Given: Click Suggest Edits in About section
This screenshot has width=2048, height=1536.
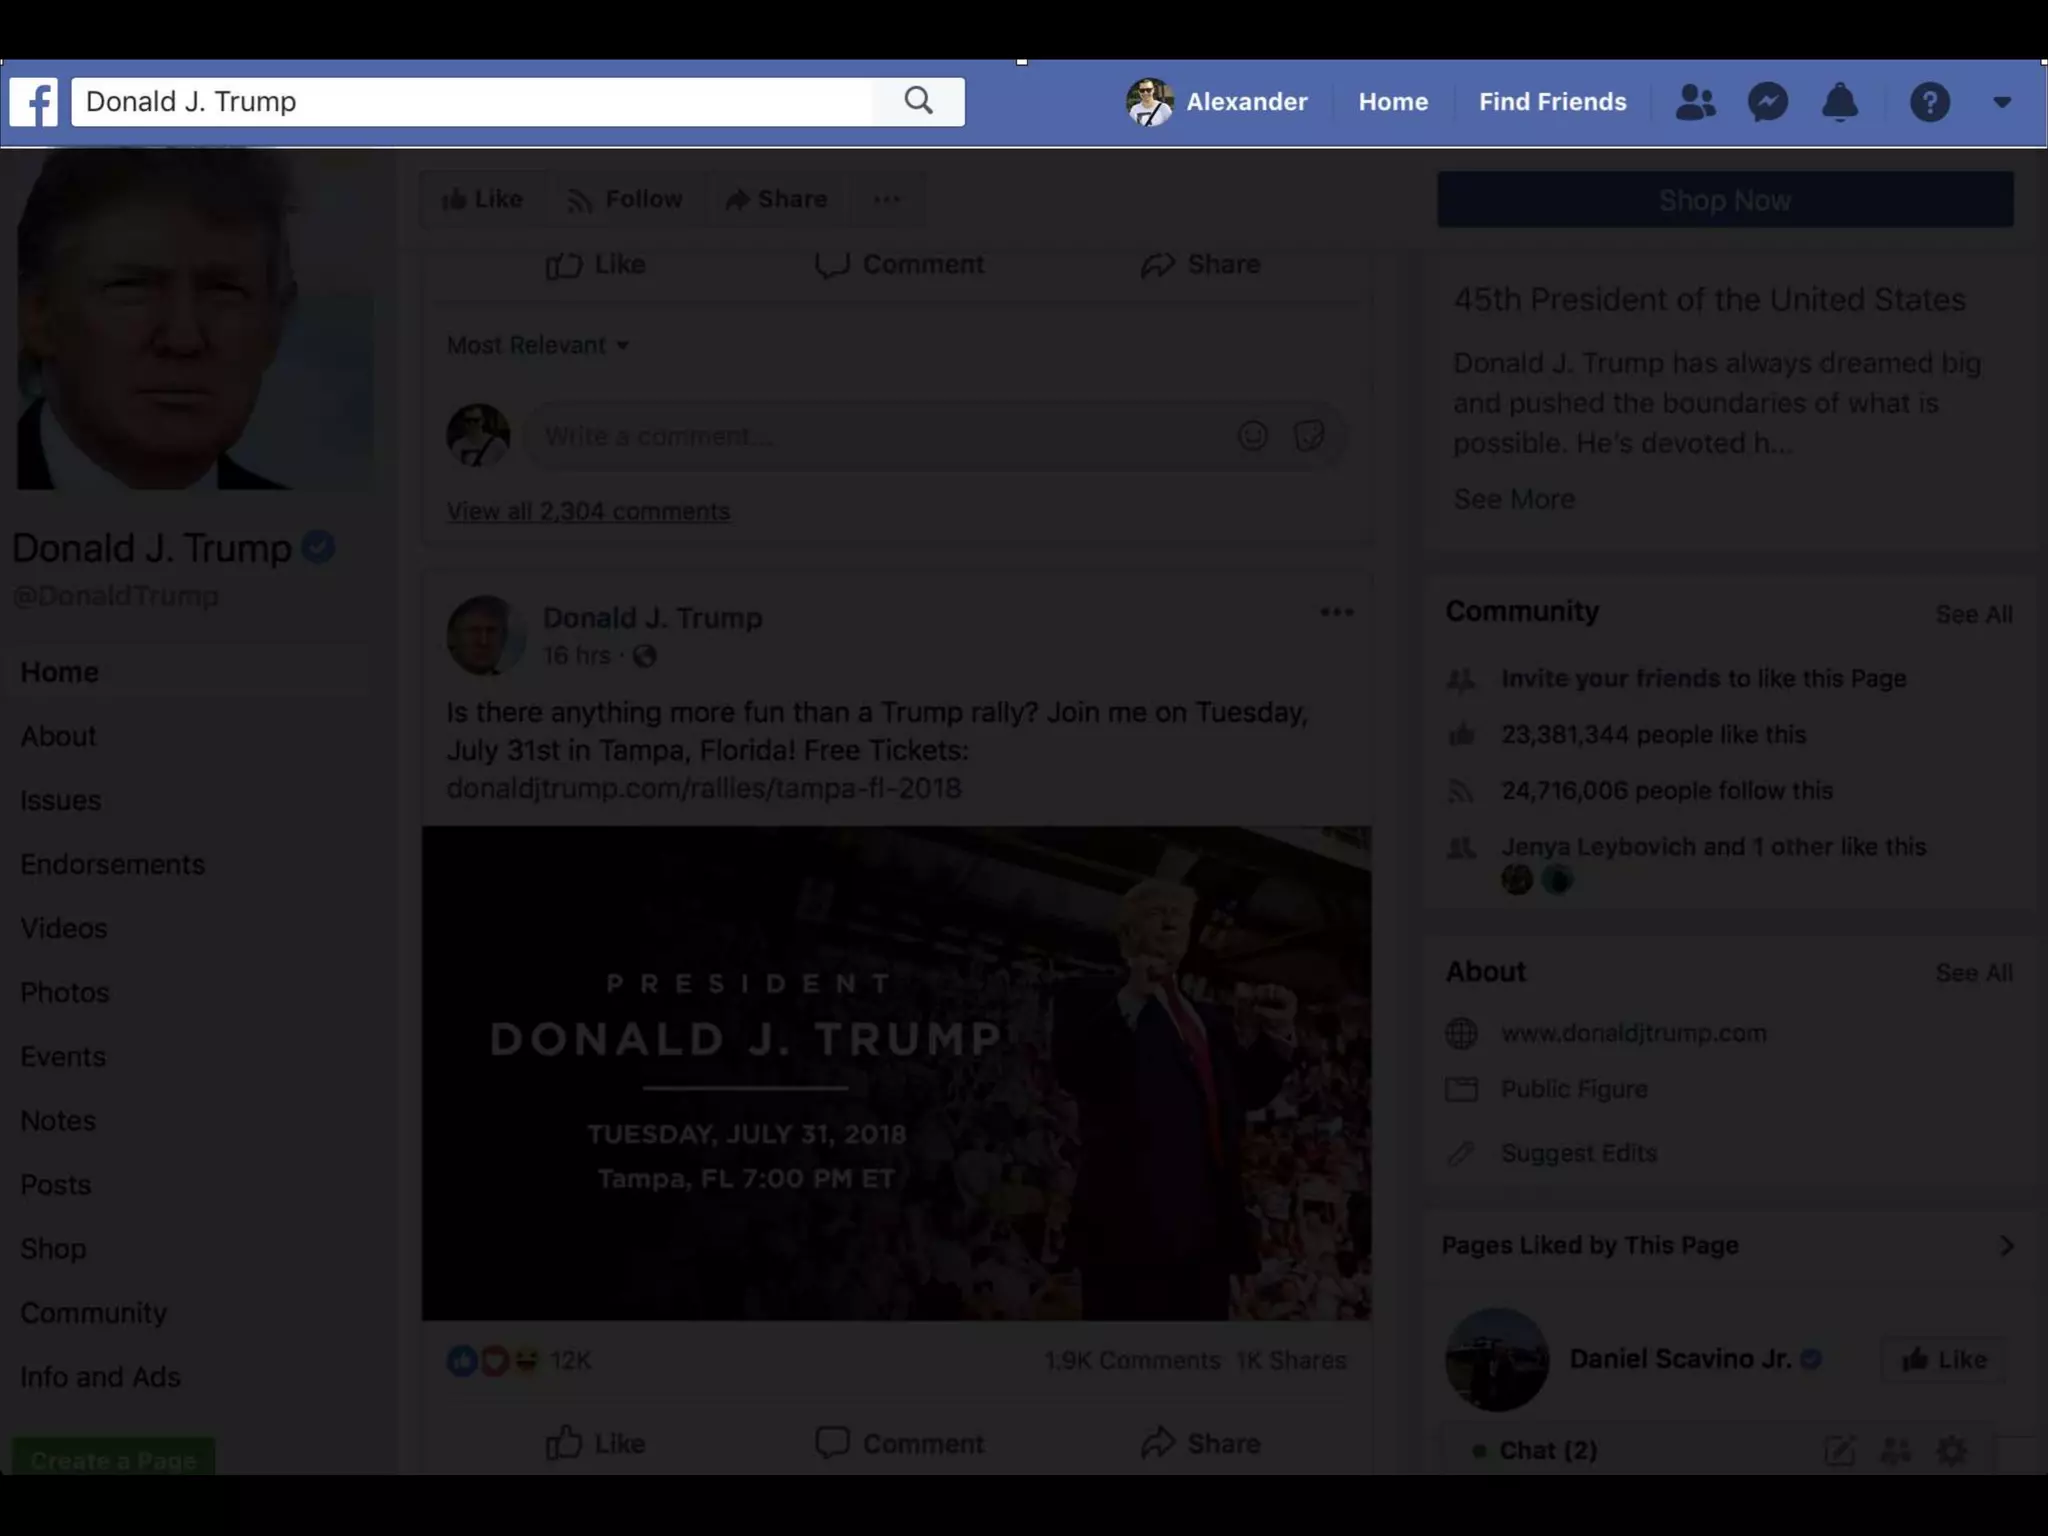Looking at the screenshot, I should [x=1579, y=1153].
